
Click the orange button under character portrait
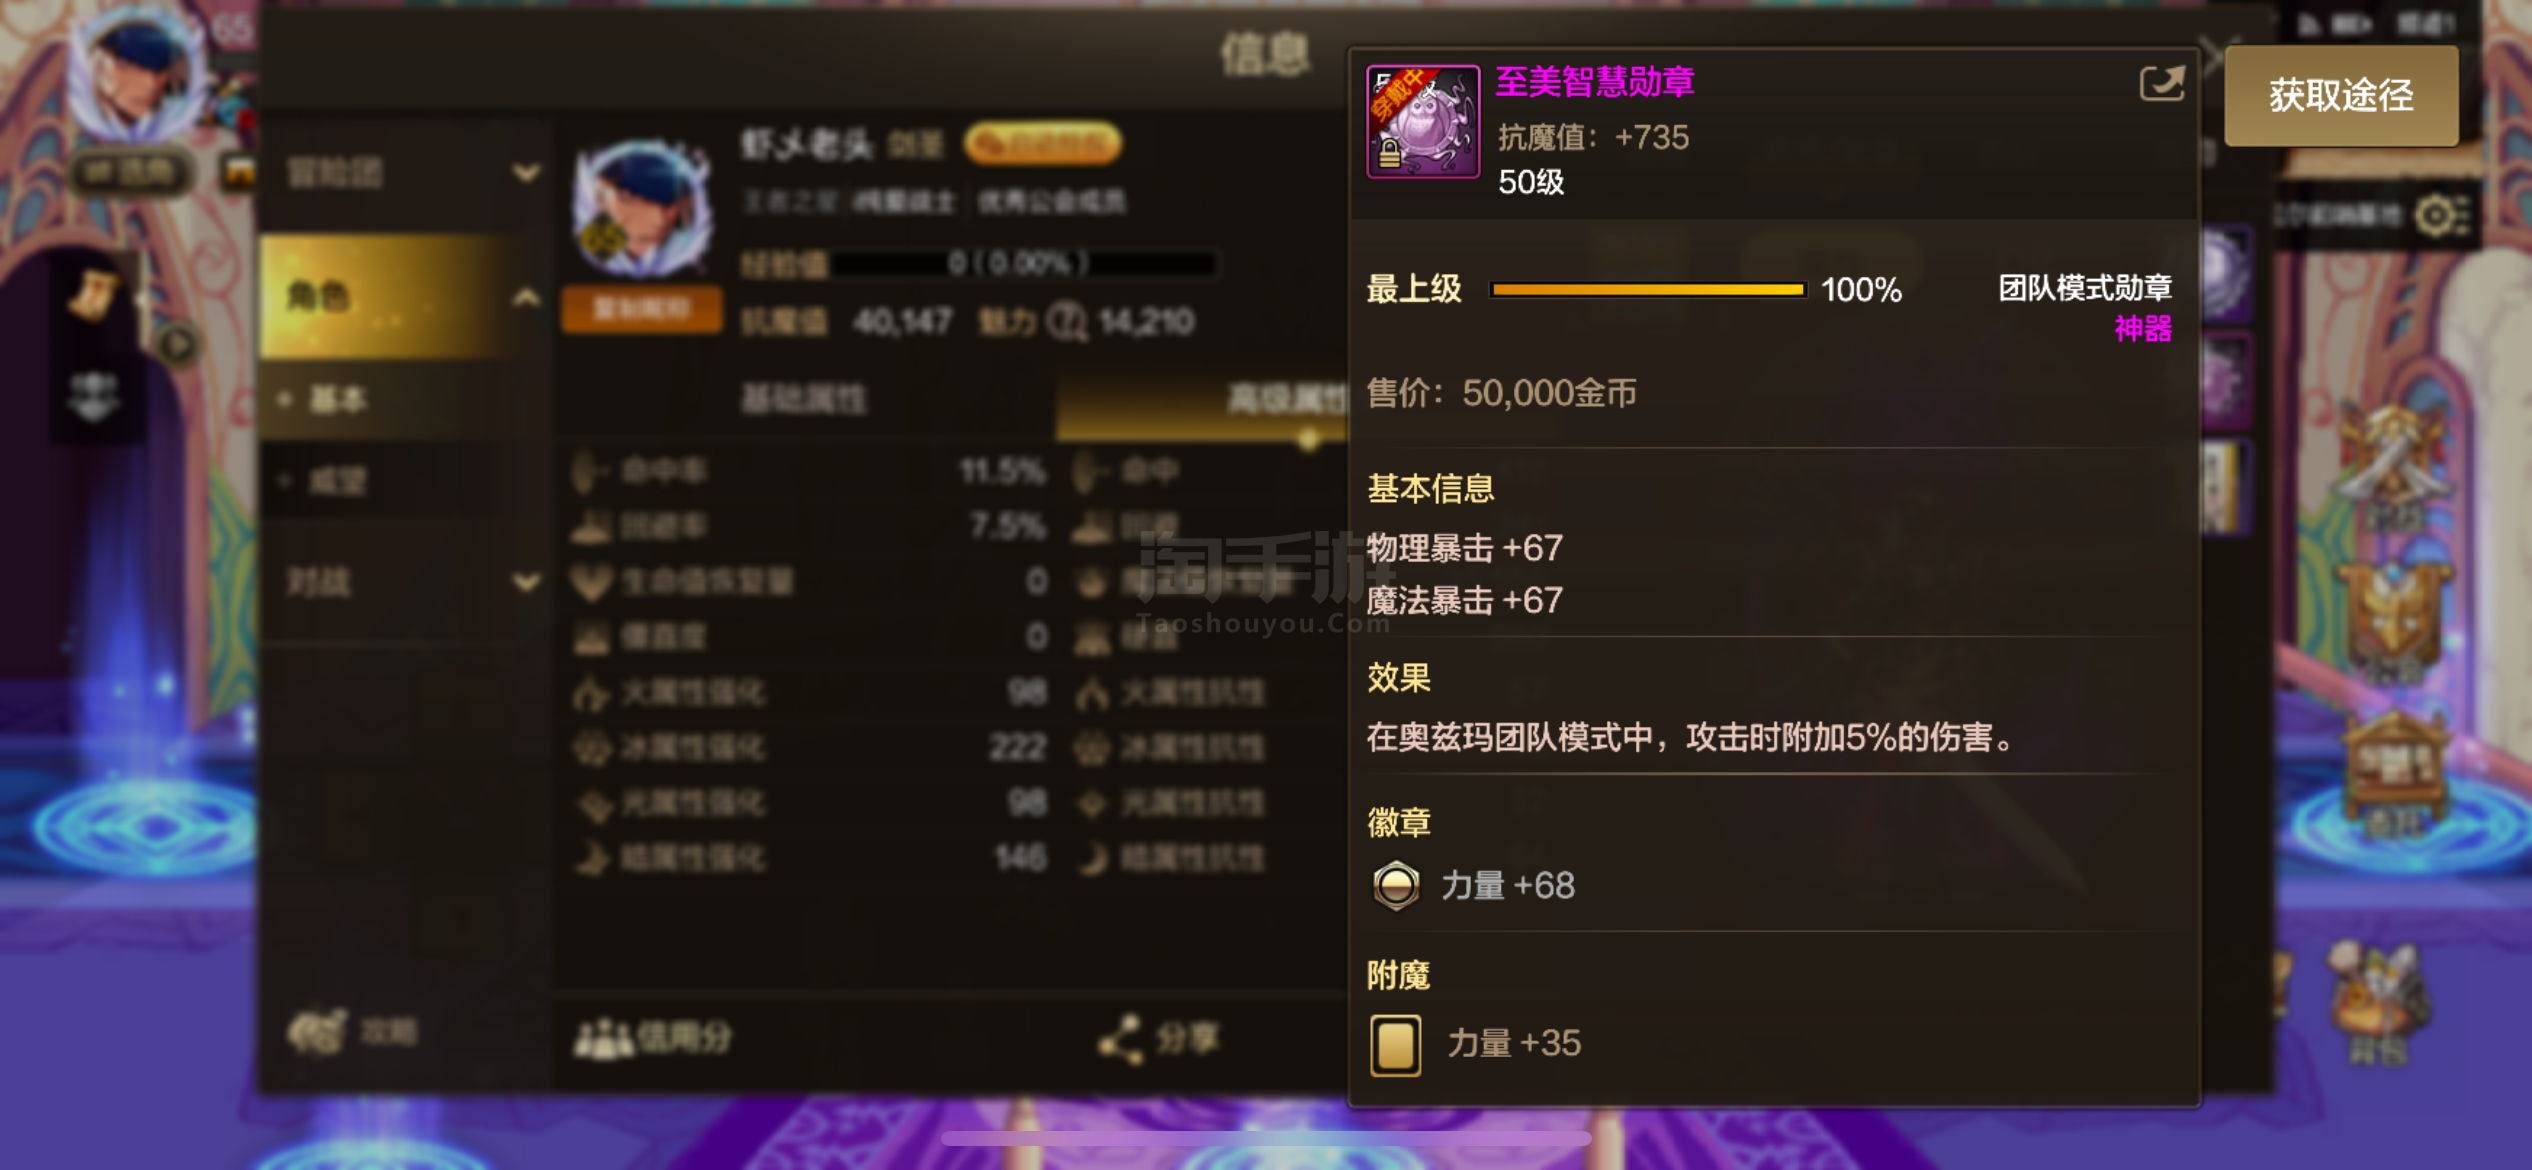point(642,308)
